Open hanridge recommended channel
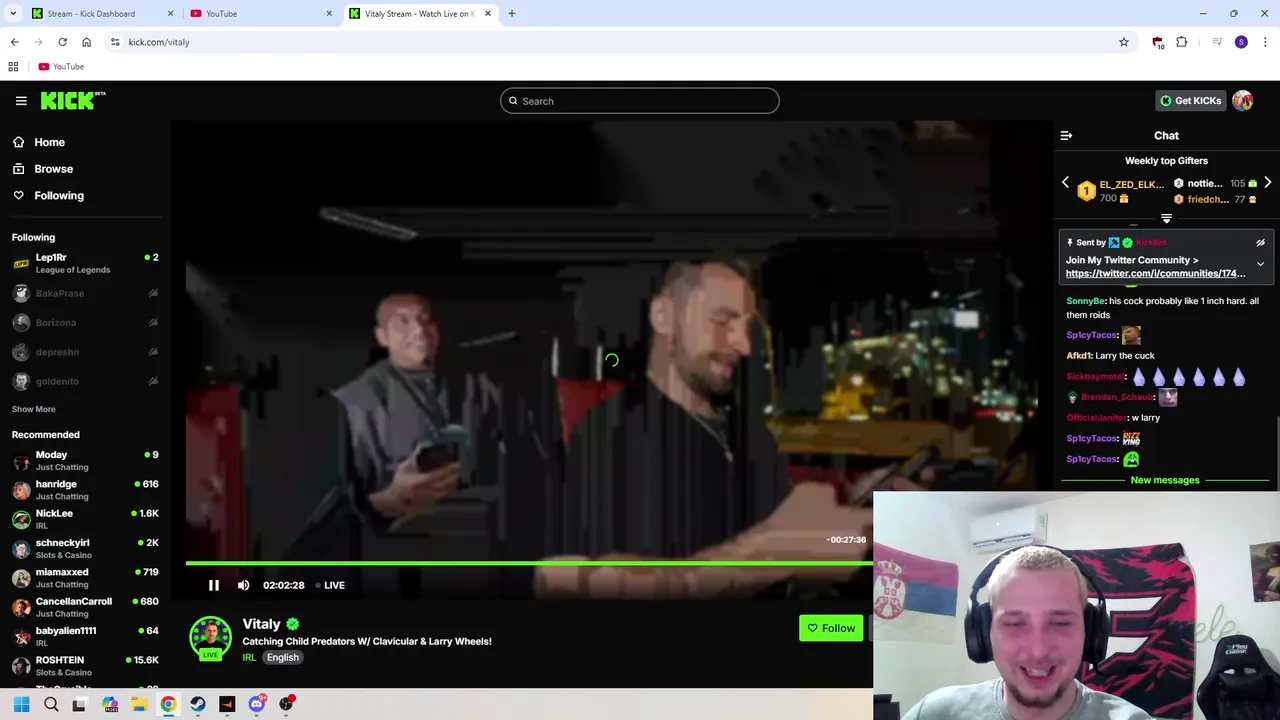This screenshot has width=1280, height=720. tap(85, 490)
